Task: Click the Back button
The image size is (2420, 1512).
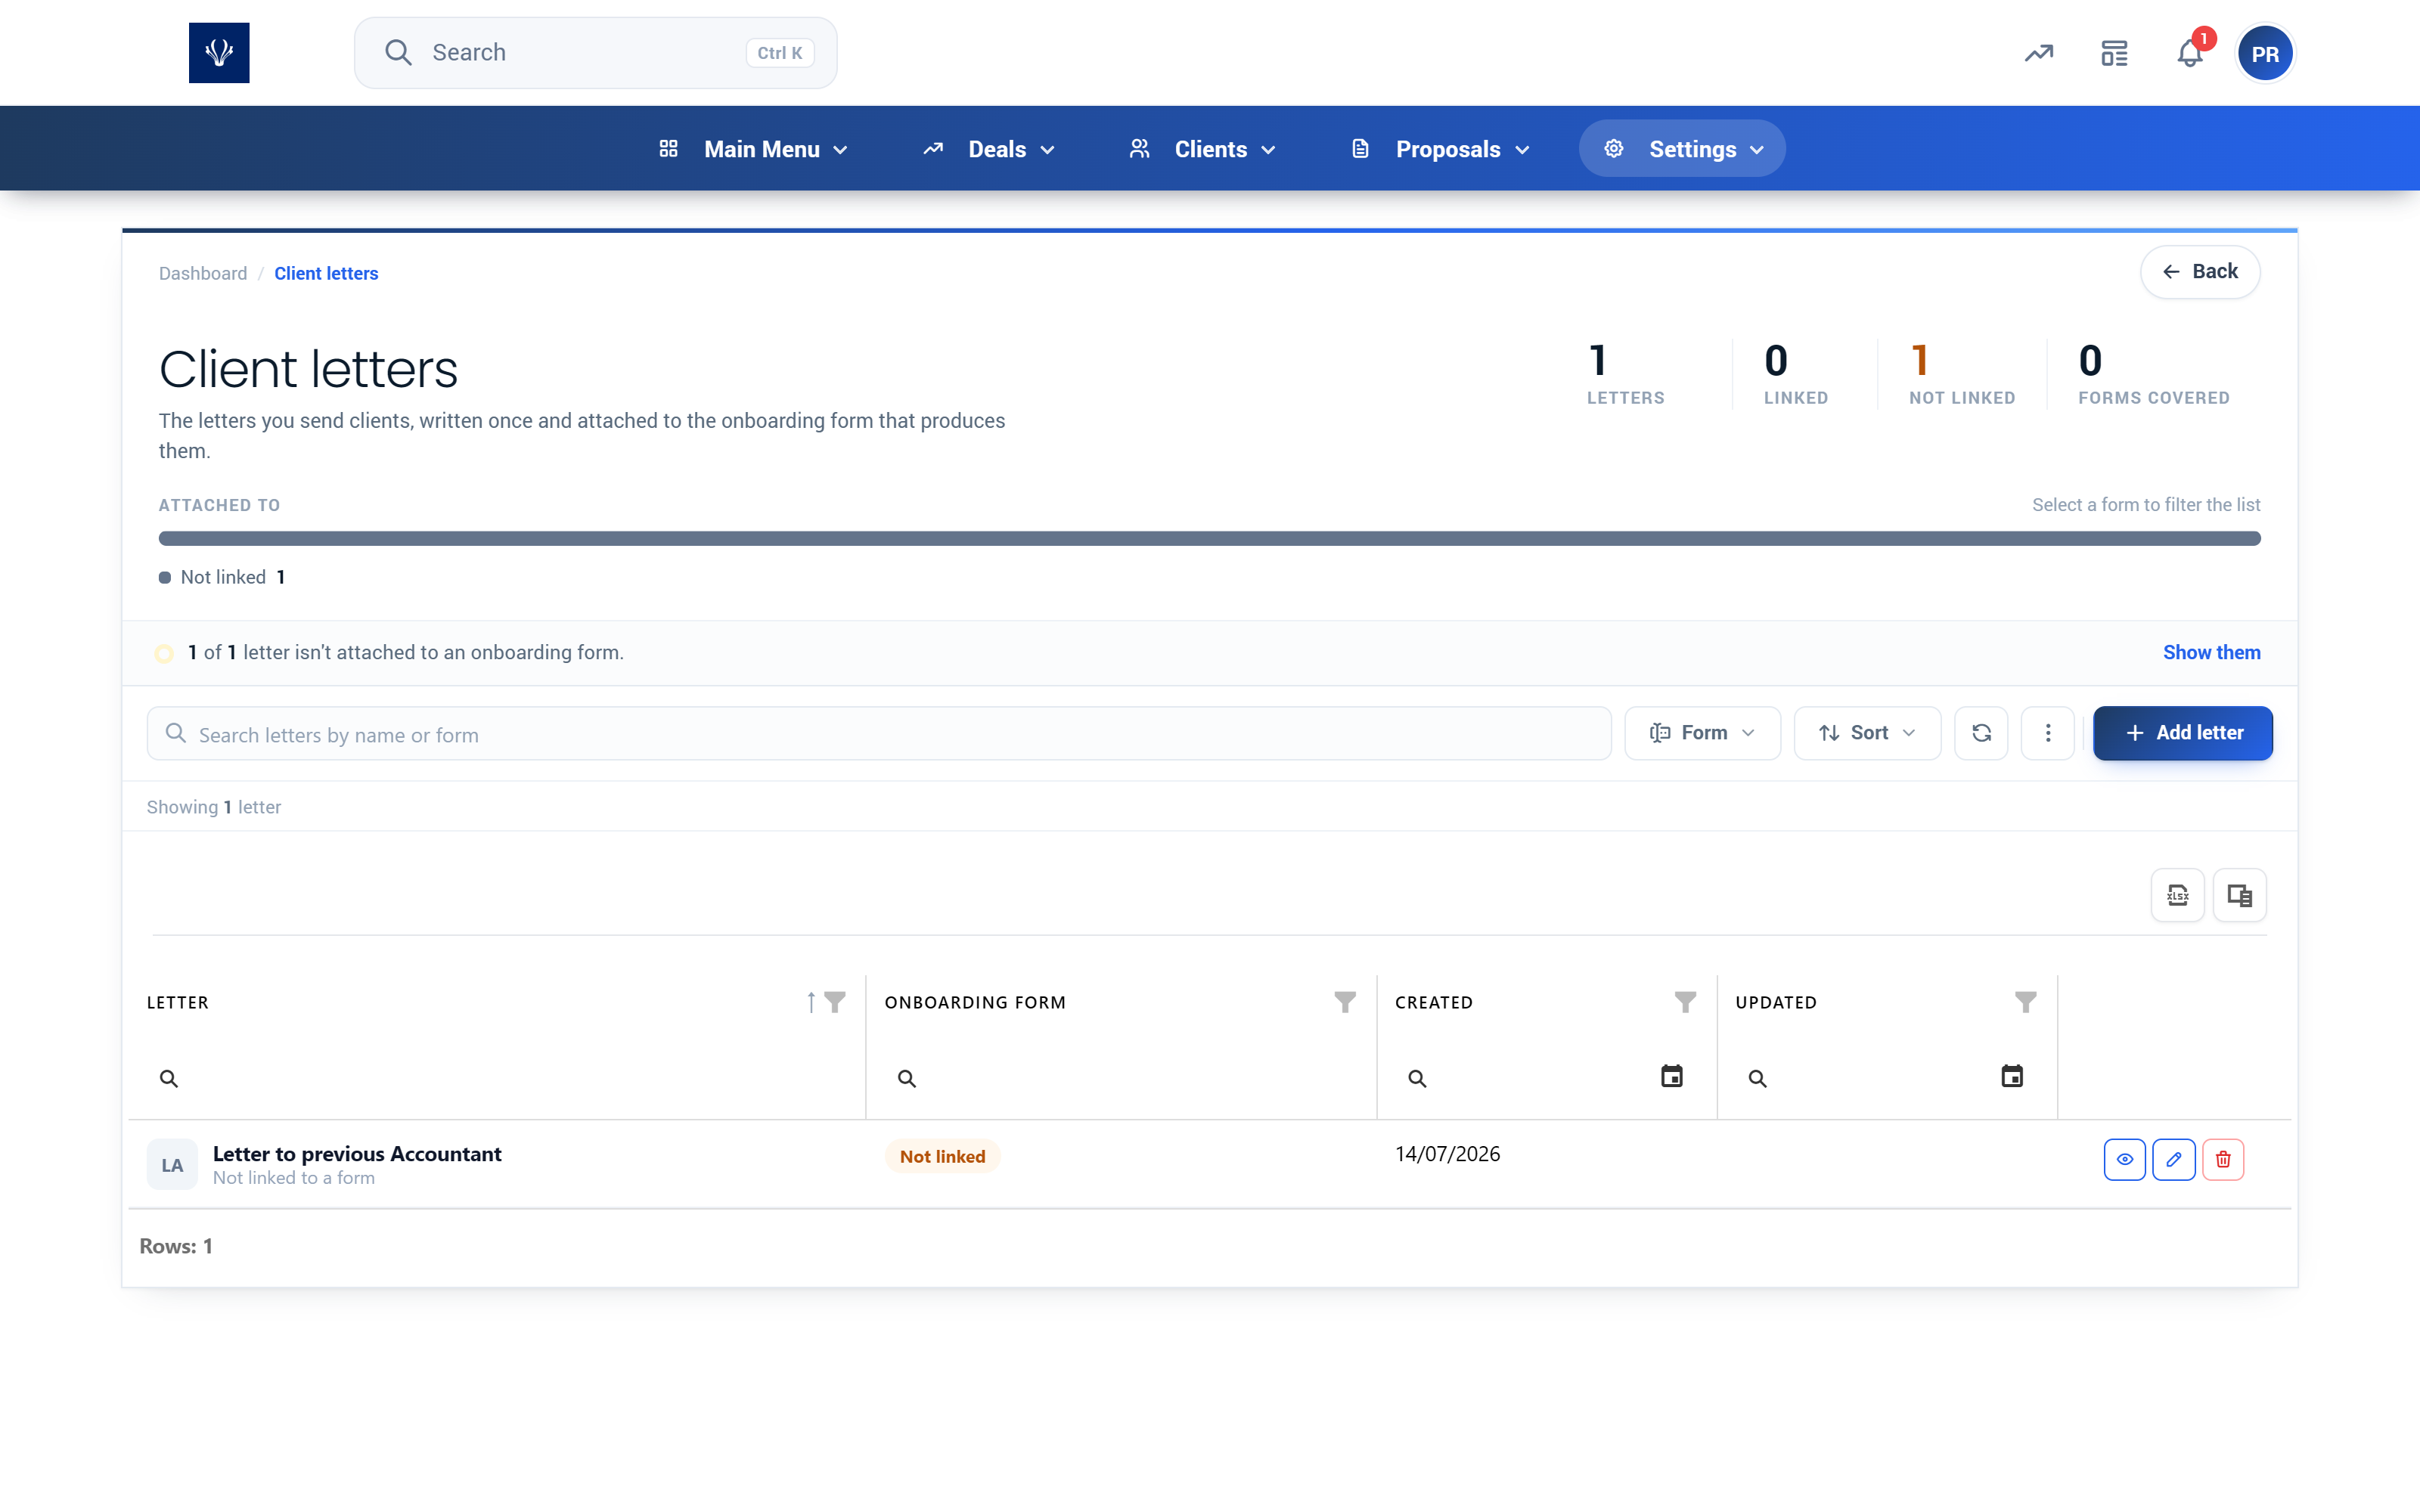Action: pyautogui.click(x=2200, y=272)
